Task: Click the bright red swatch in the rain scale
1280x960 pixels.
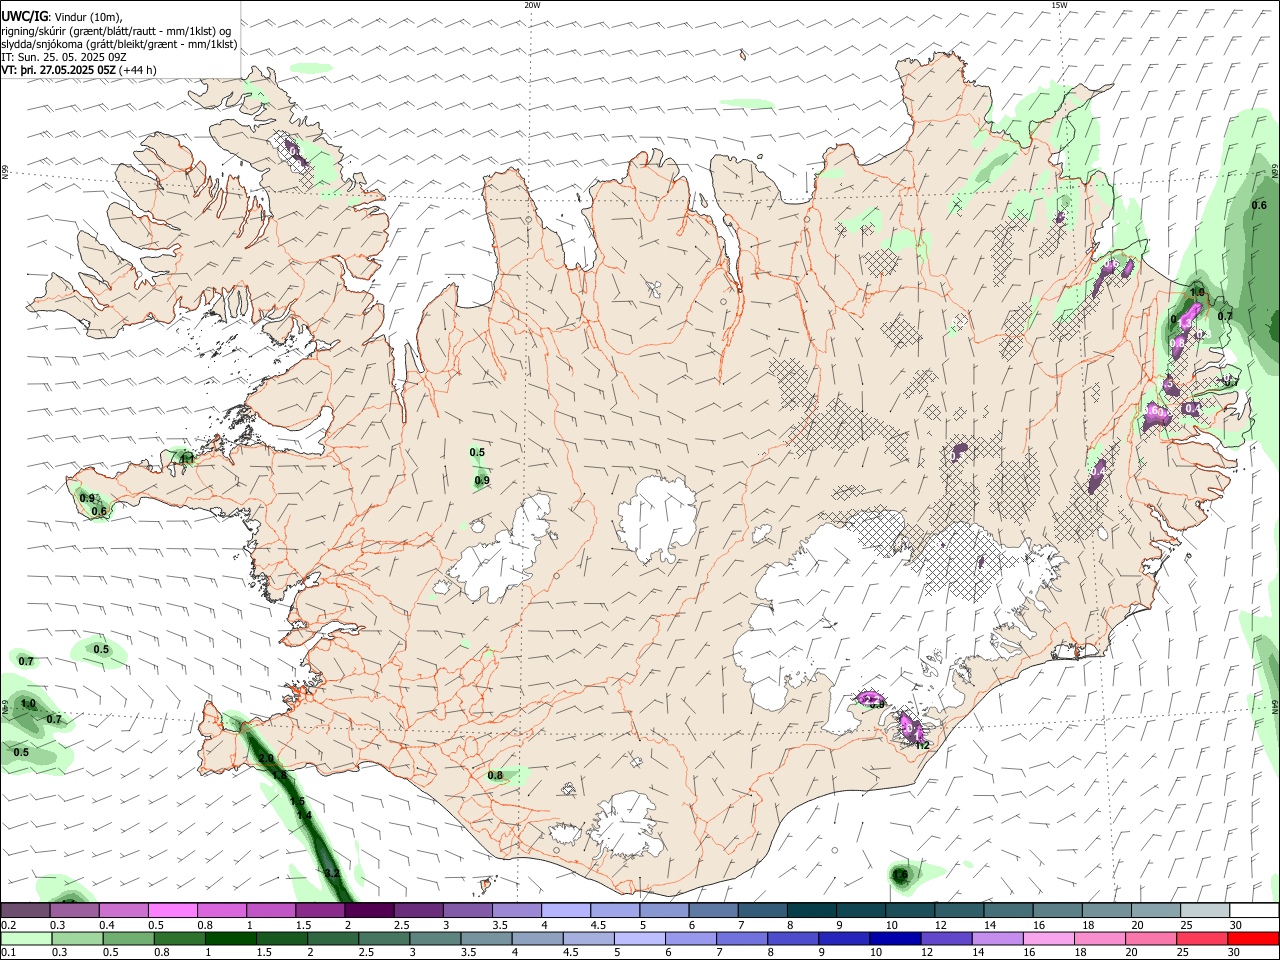Action: click(x=1255, y=939)
